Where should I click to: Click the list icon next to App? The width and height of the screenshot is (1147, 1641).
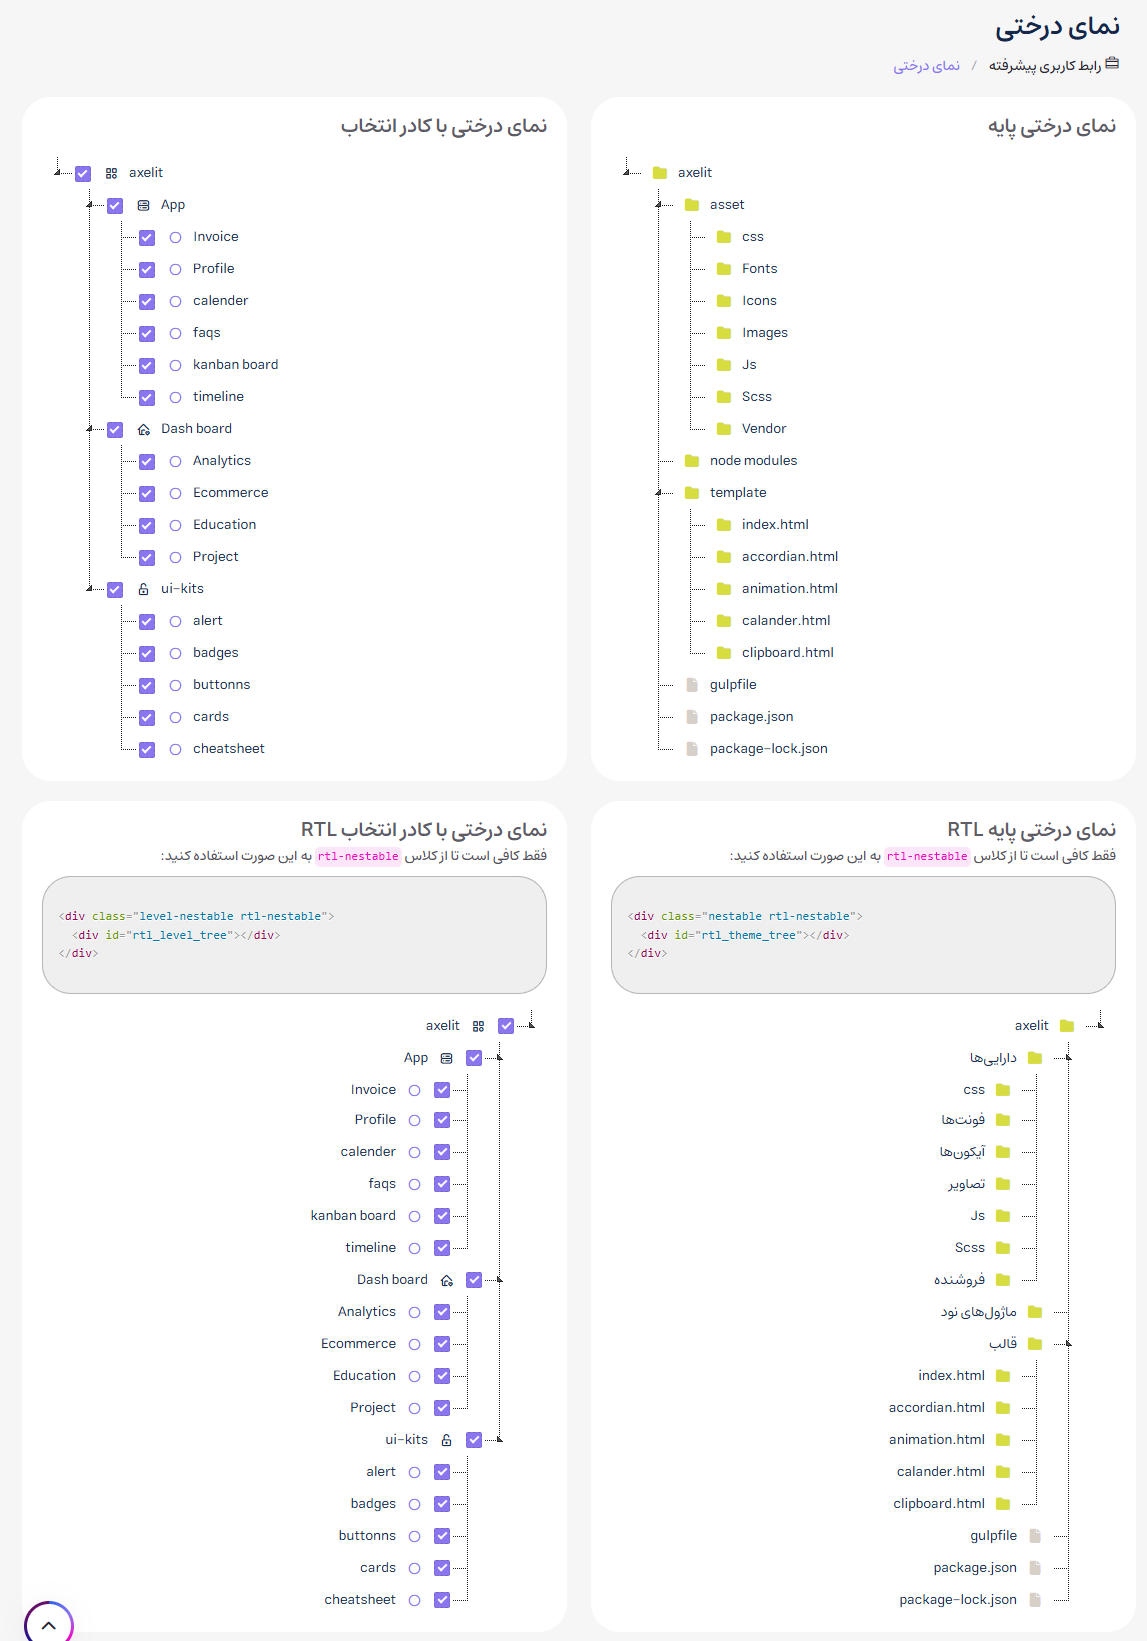[x=145, y=205]
